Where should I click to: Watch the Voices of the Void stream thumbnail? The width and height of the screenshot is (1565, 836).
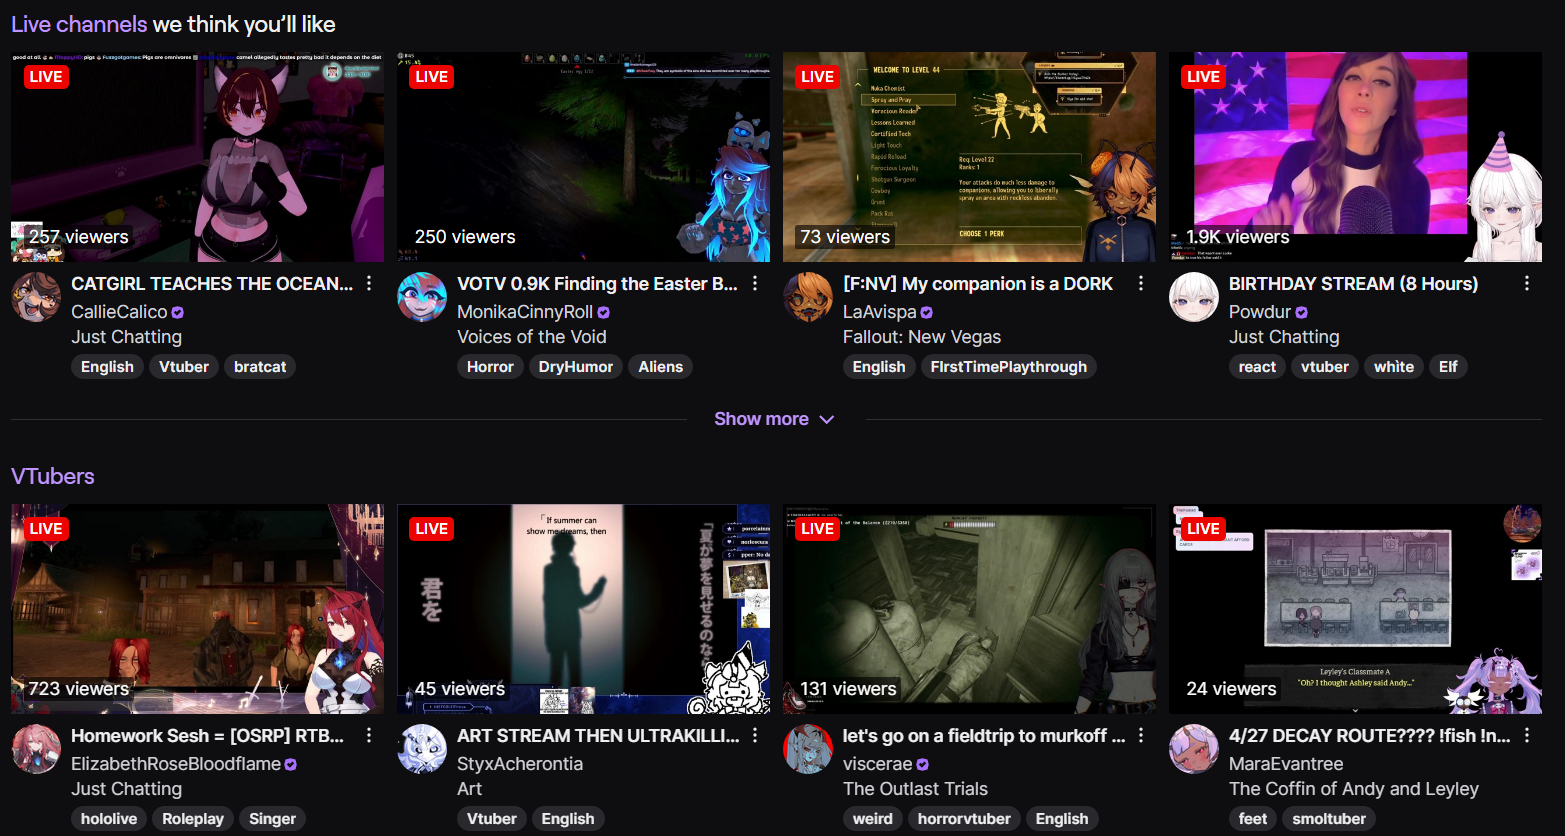[x=583, y=157]
